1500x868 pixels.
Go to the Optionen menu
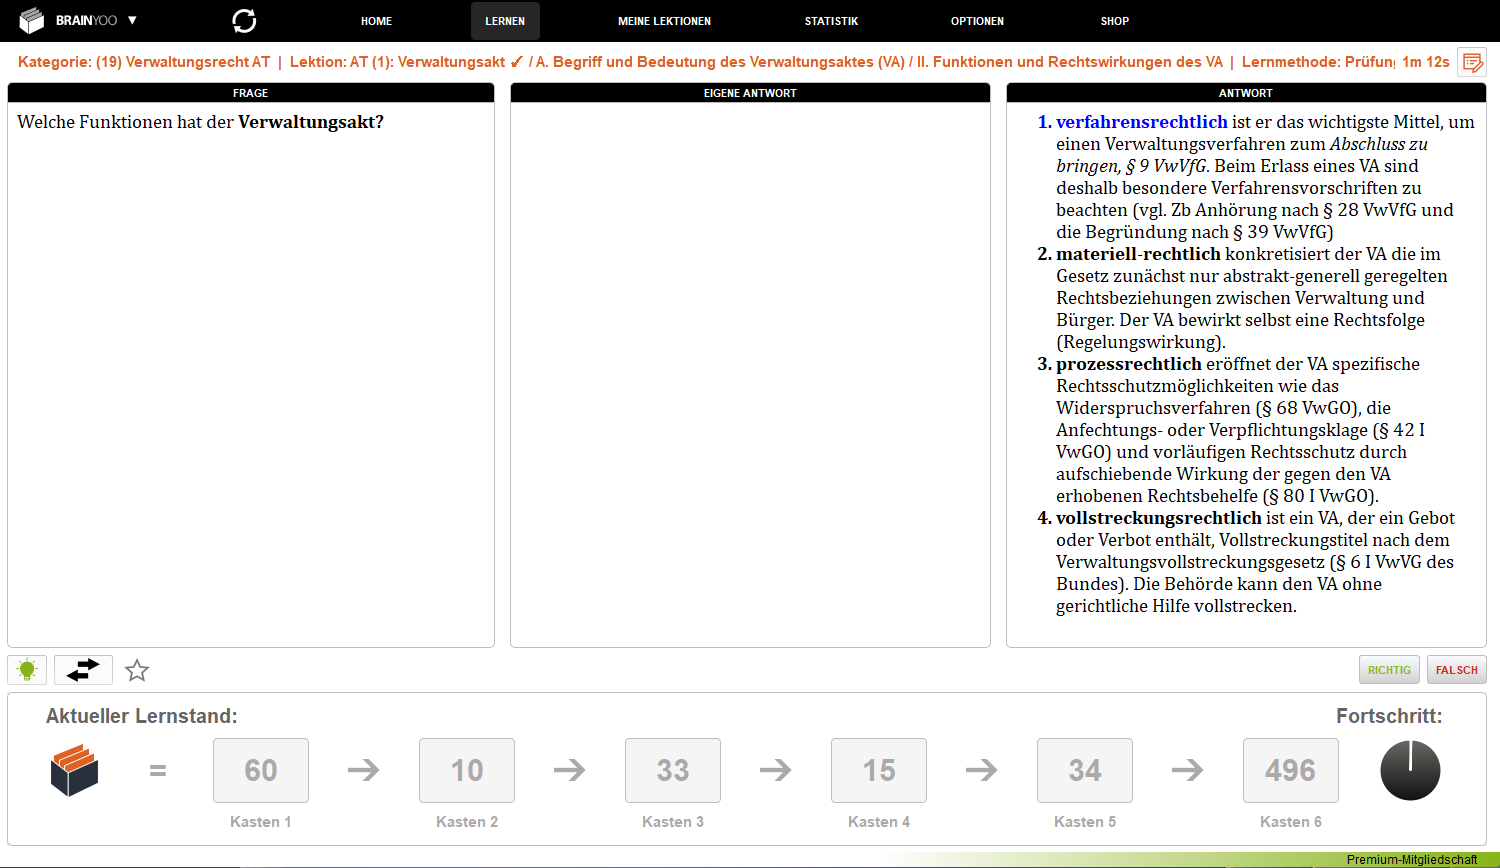977,21
